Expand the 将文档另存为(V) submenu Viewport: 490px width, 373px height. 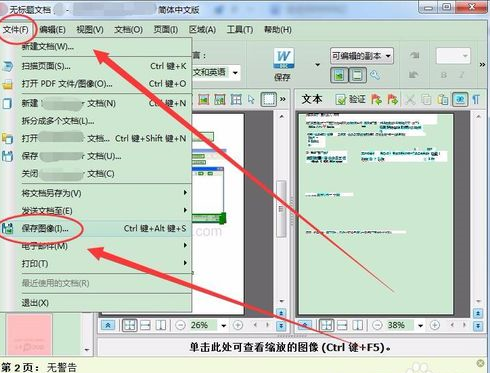pyautogui.click(x=97, y=193)
